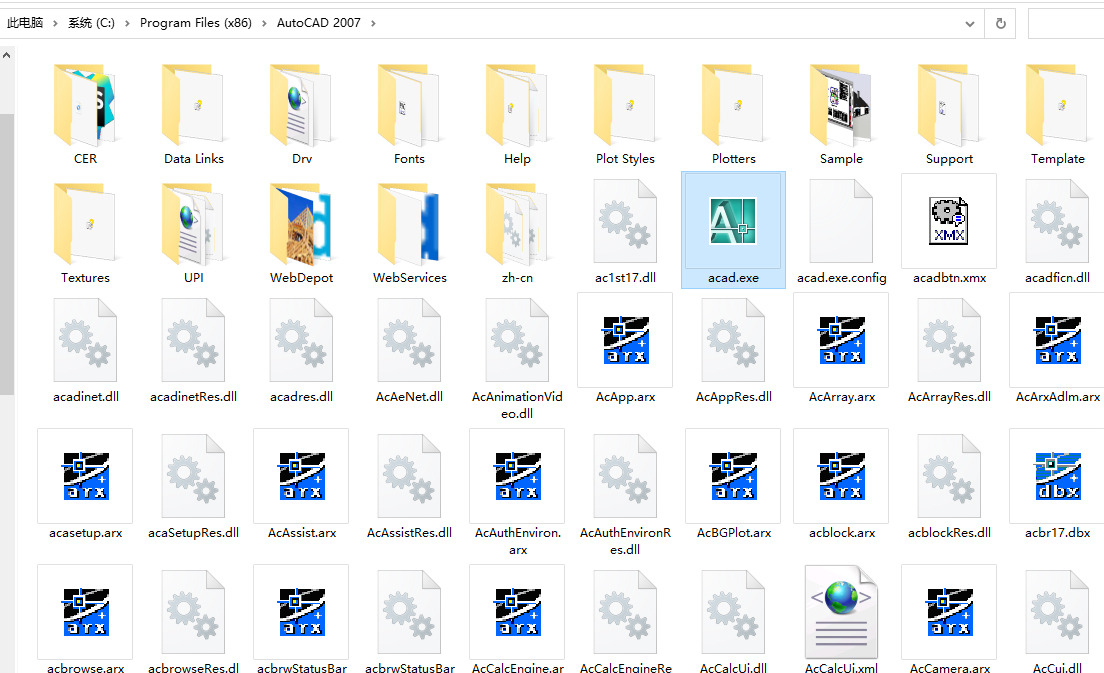Collapse the navigation pane up arrow
Screen dimensions: 1104x673
point(6,54)
